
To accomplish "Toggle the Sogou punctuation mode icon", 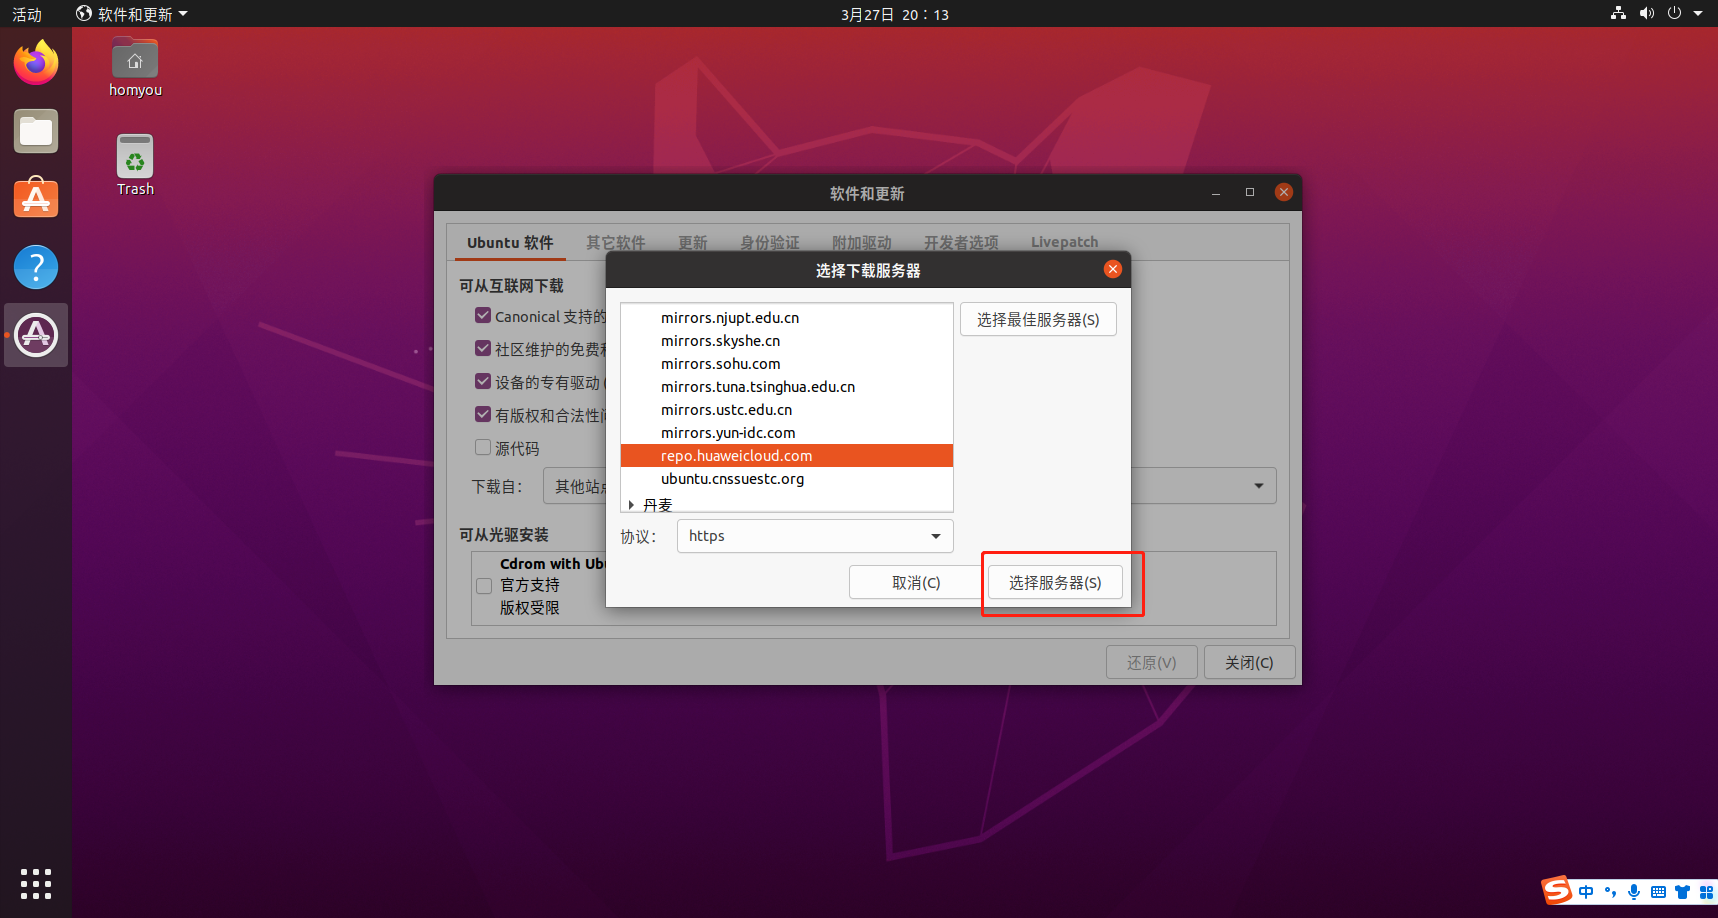I will click(x=1610, y=892).
